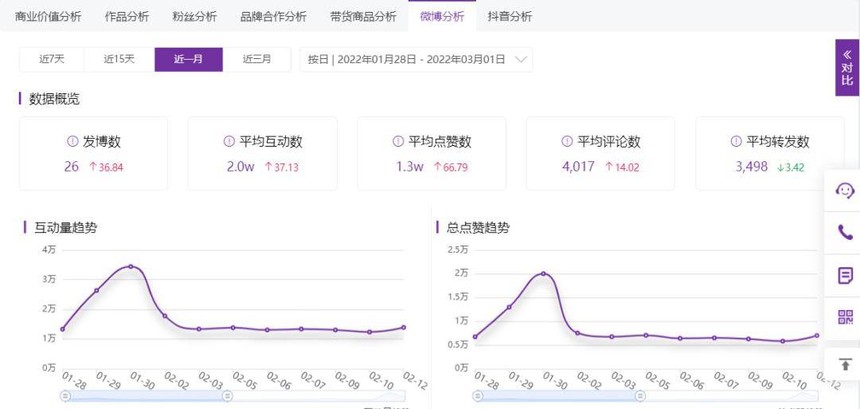The image size is (860, 409).
Task: Click the 01-30 peak point in 互动量趋势
Action: (x=131, y=266)
